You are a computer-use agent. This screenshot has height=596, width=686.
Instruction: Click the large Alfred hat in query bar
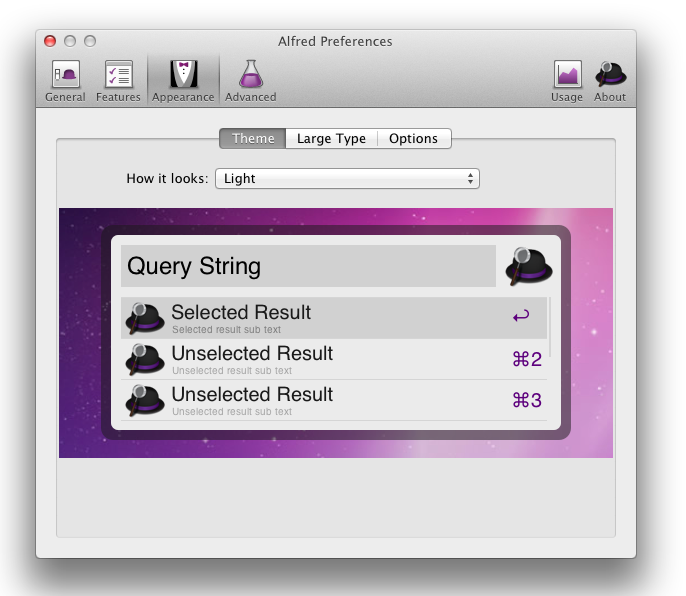pyautogui.click(x=528, y=266)
